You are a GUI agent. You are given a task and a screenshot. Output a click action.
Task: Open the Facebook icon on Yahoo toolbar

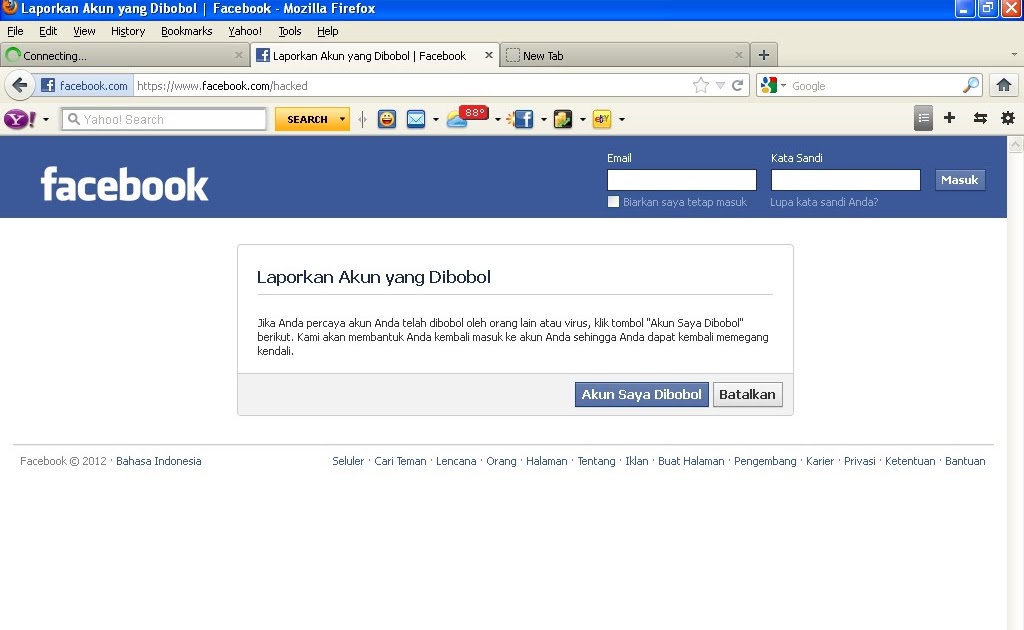coord(523,118)
